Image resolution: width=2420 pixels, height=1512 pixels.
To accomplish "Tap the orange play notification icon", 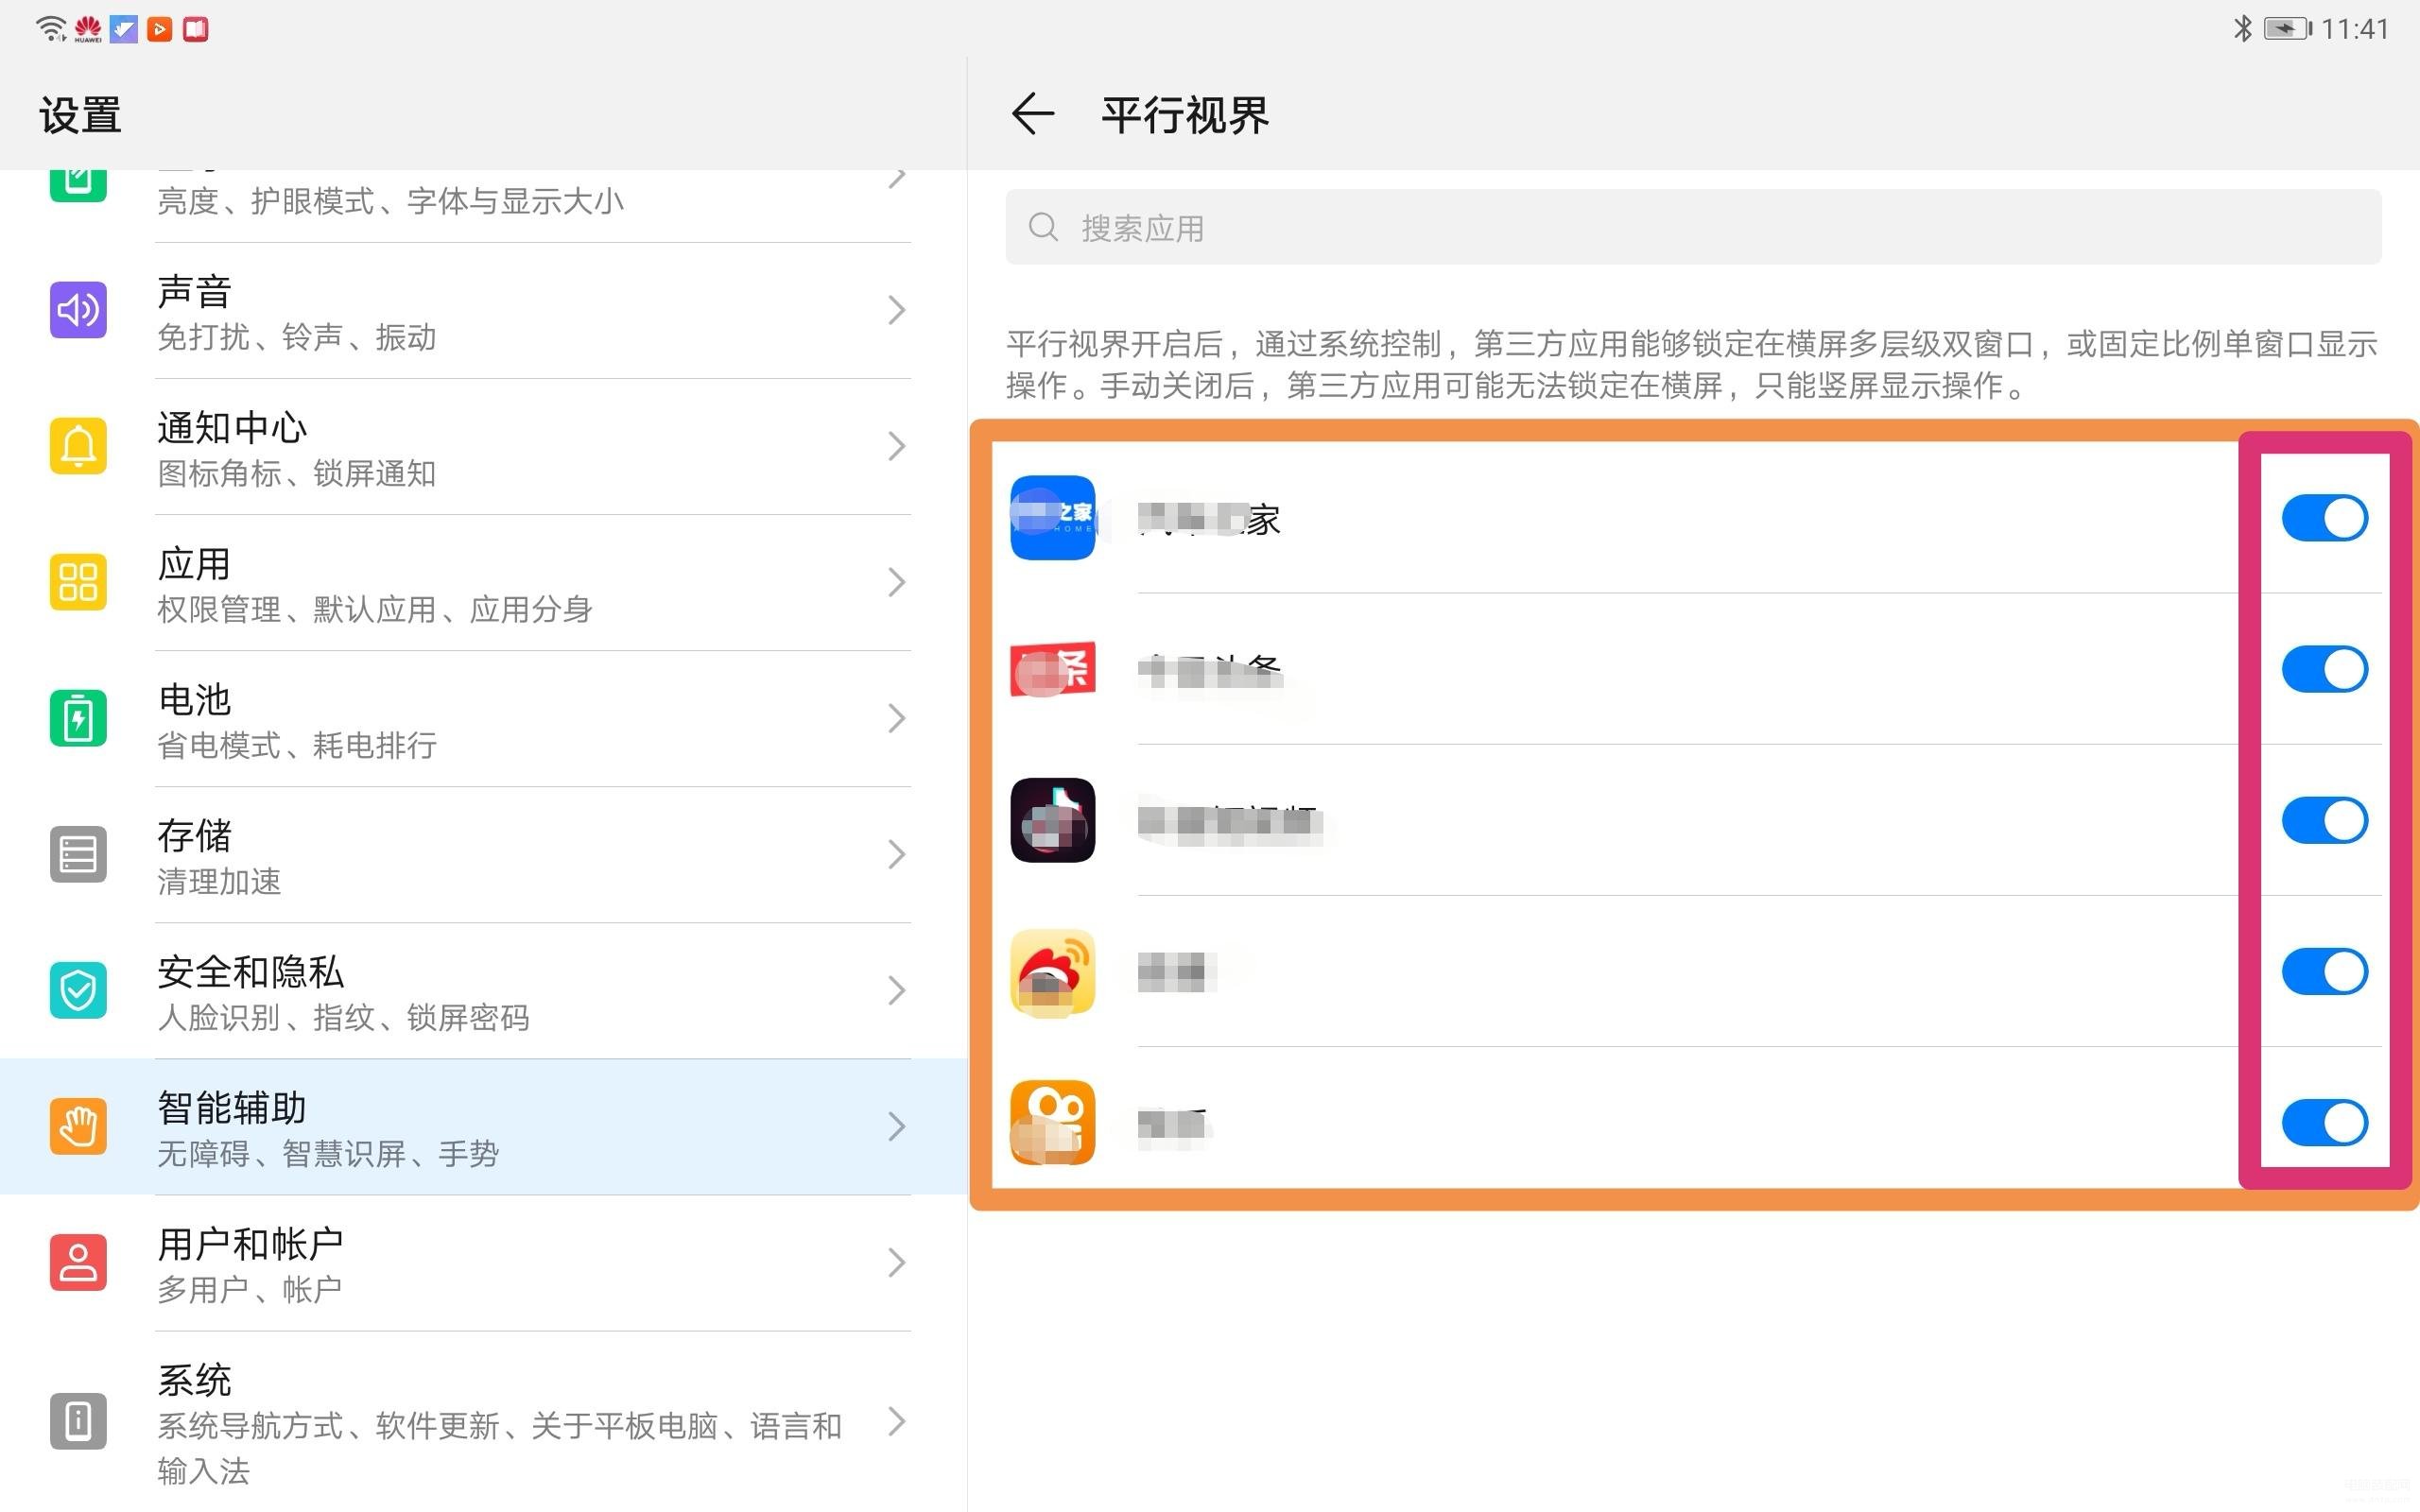I will 159,29.
